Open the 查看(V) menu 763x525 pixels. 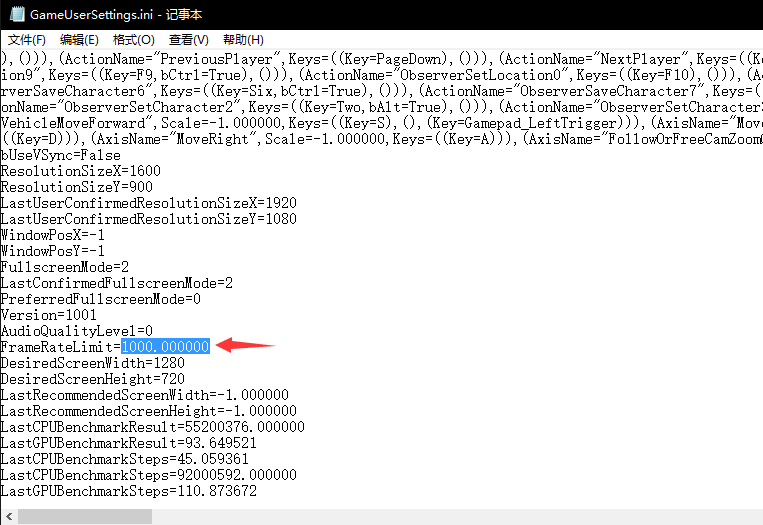pyautogui.click(x=189, y=40)
